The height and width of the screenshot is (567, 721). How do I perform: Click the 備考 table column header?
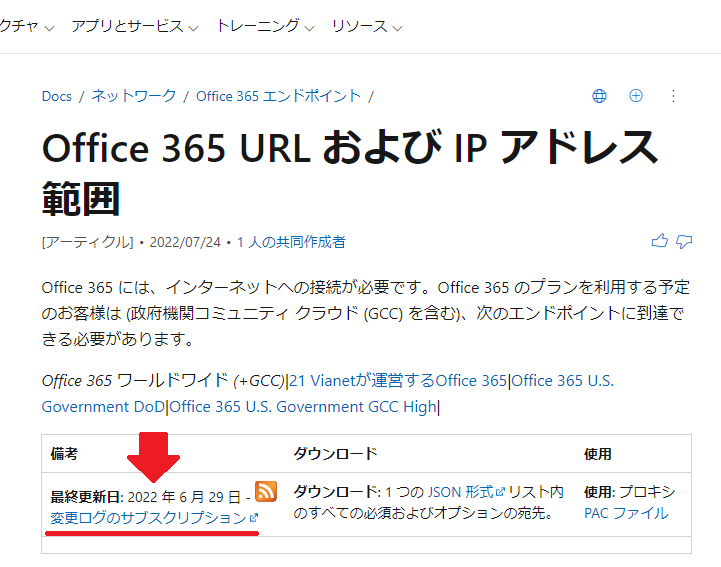click(64, 453)
